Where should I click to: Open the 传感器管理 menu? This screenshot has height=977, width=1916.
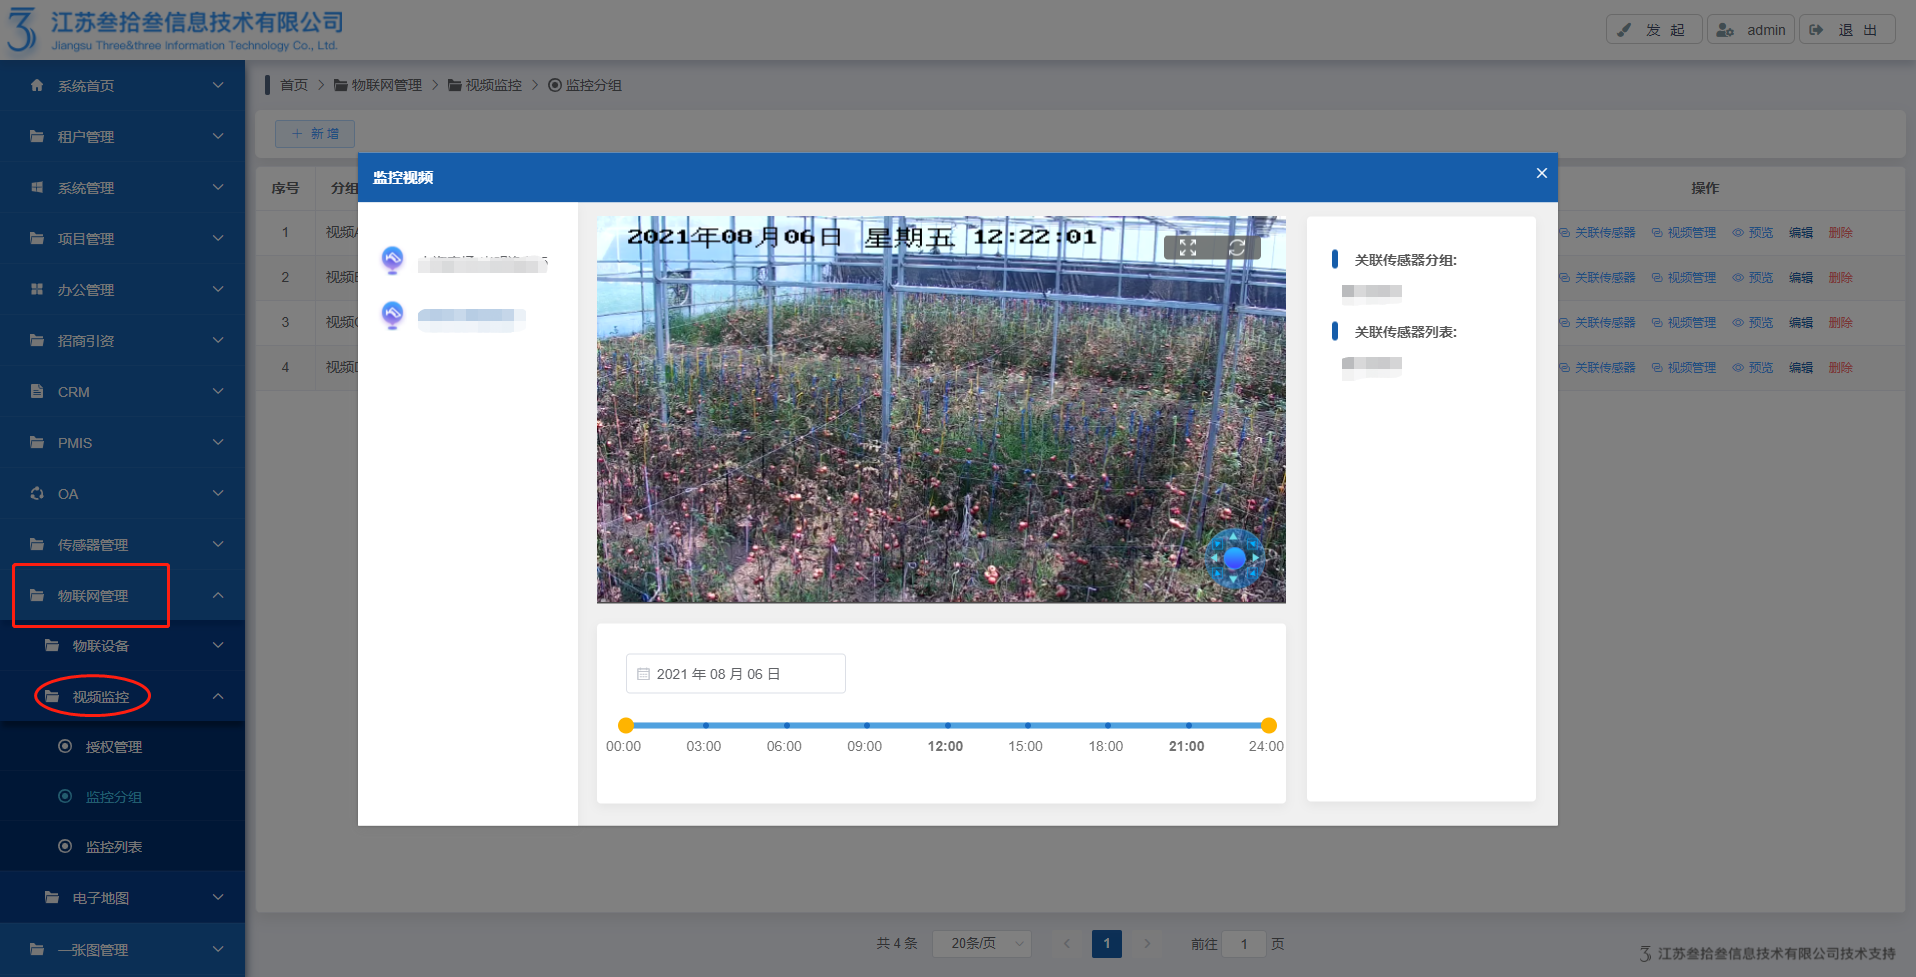[x=92, y=545]
